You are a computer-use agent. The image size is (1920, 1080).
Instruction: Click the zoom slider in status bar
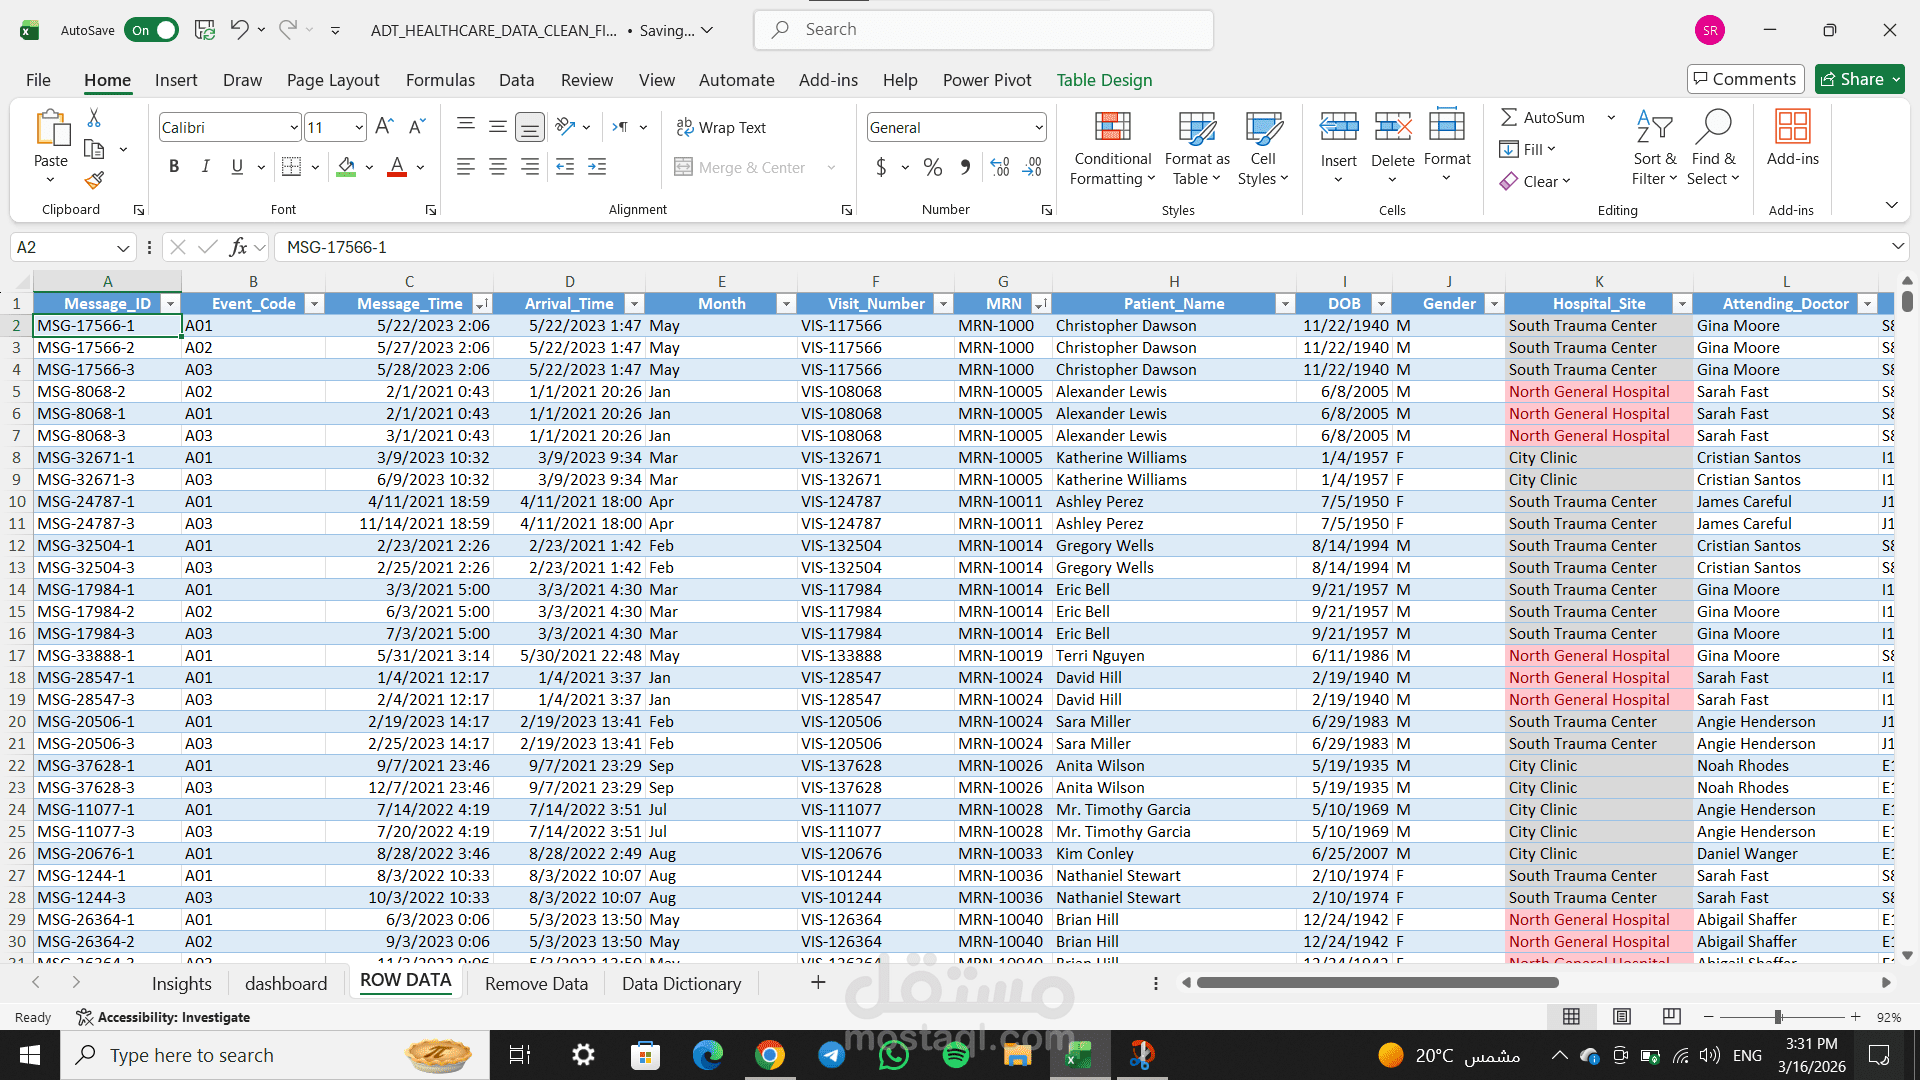[x=1778, y=1017]
